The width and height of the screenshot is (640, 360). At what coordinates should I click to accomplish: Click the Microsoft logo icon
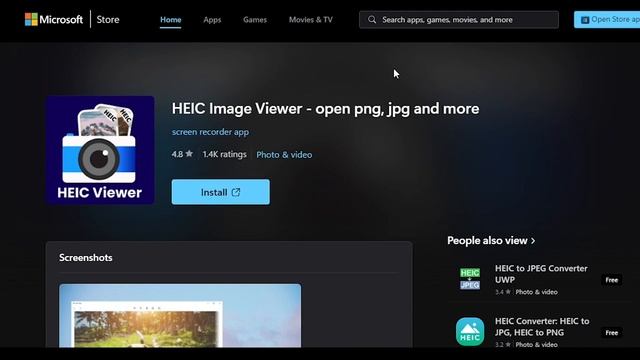[31, 19]
